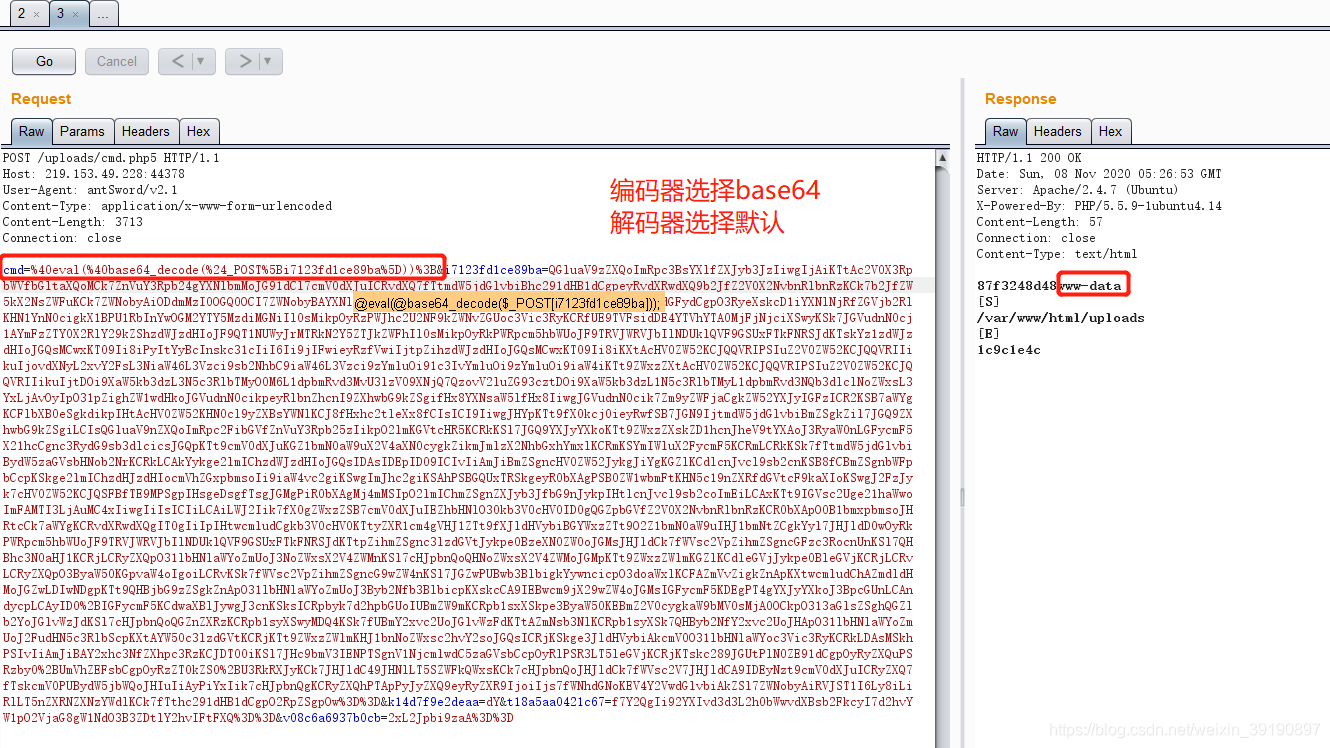The width and height of the screenshot is (1330, 748).
Task: Click the Cancel button
Action: [117, 61]
